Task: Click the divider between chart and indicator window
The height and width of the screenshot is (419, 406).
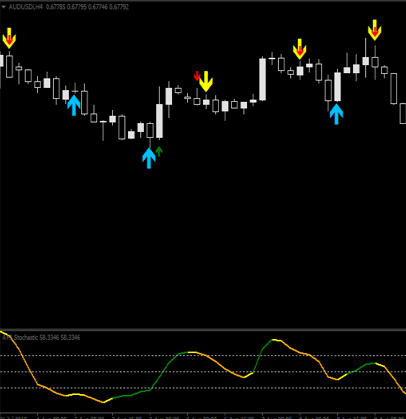Action: (203, 330)
